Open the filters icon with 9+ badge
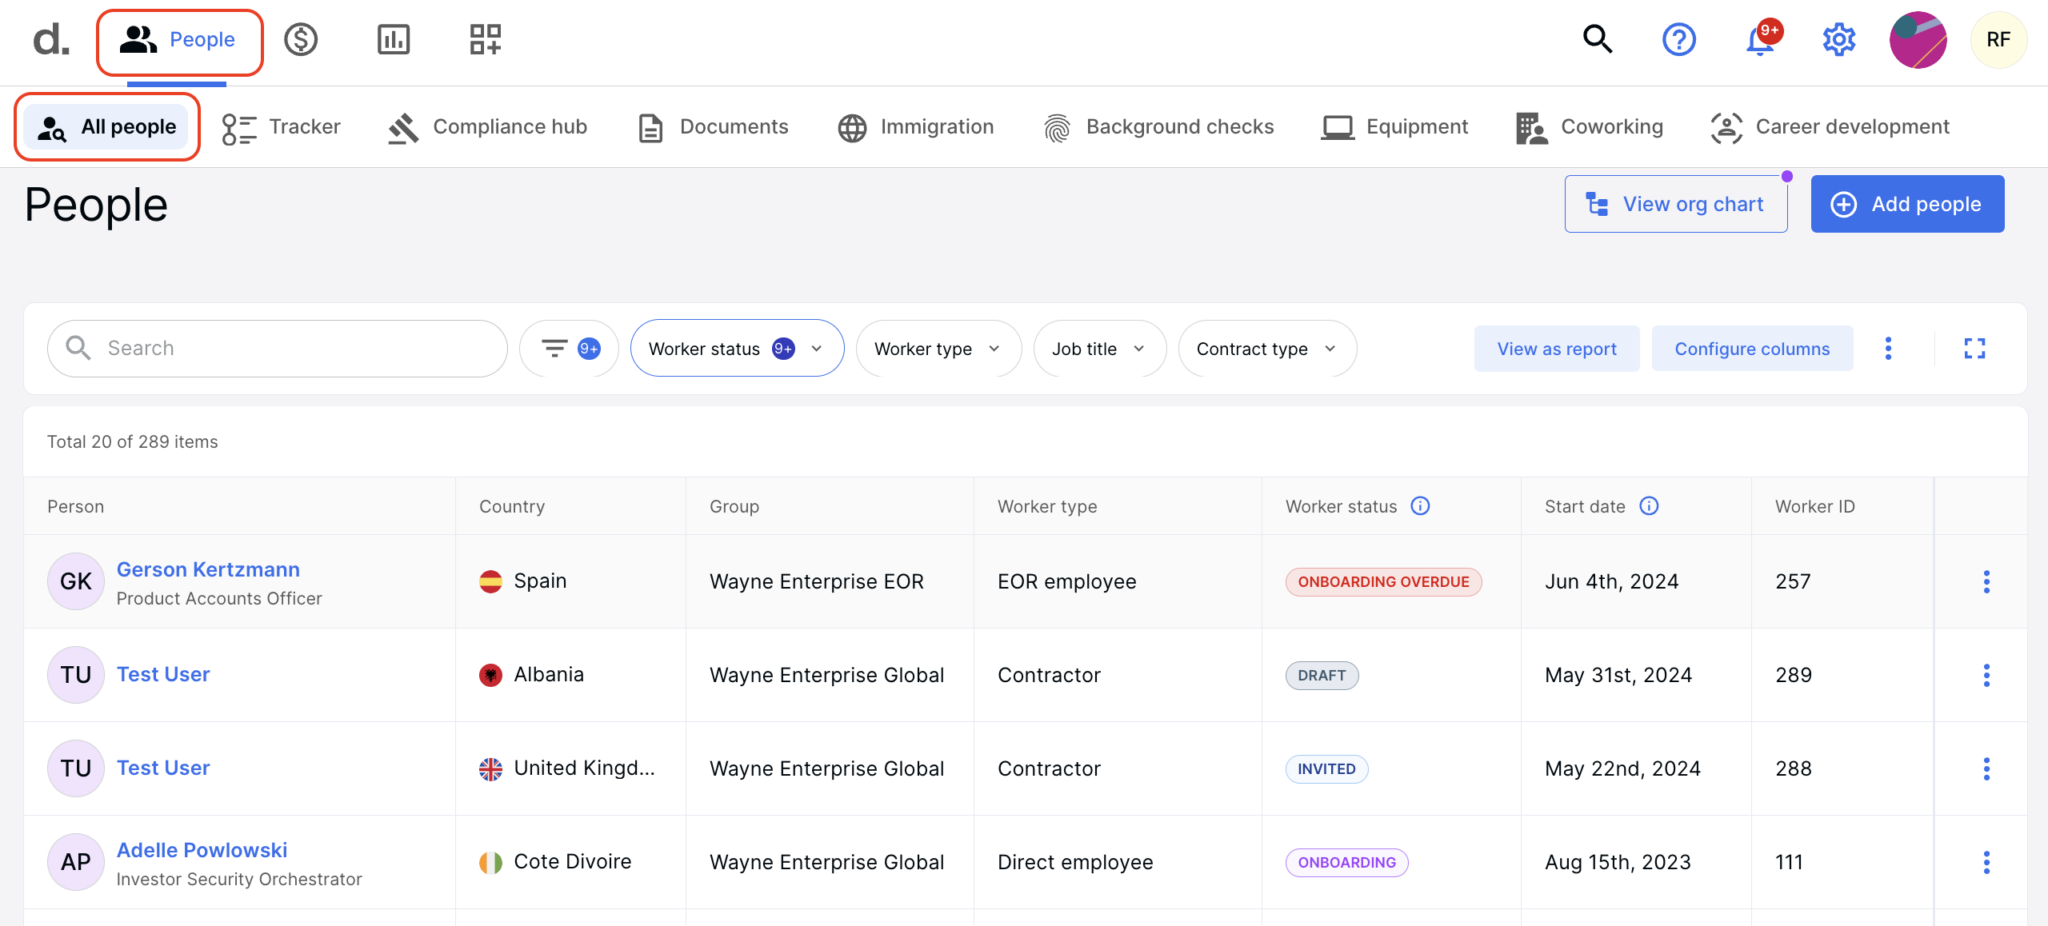This screenshot has width=2048, height=926. point(569,348)
